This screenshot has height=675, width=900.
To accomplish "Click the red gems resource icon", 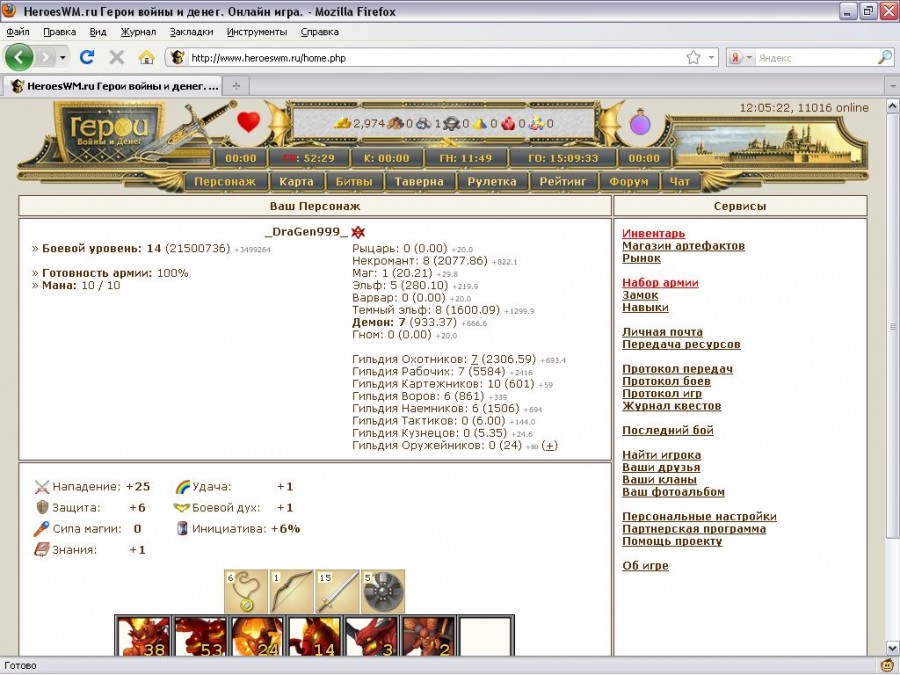I will 508,123.
